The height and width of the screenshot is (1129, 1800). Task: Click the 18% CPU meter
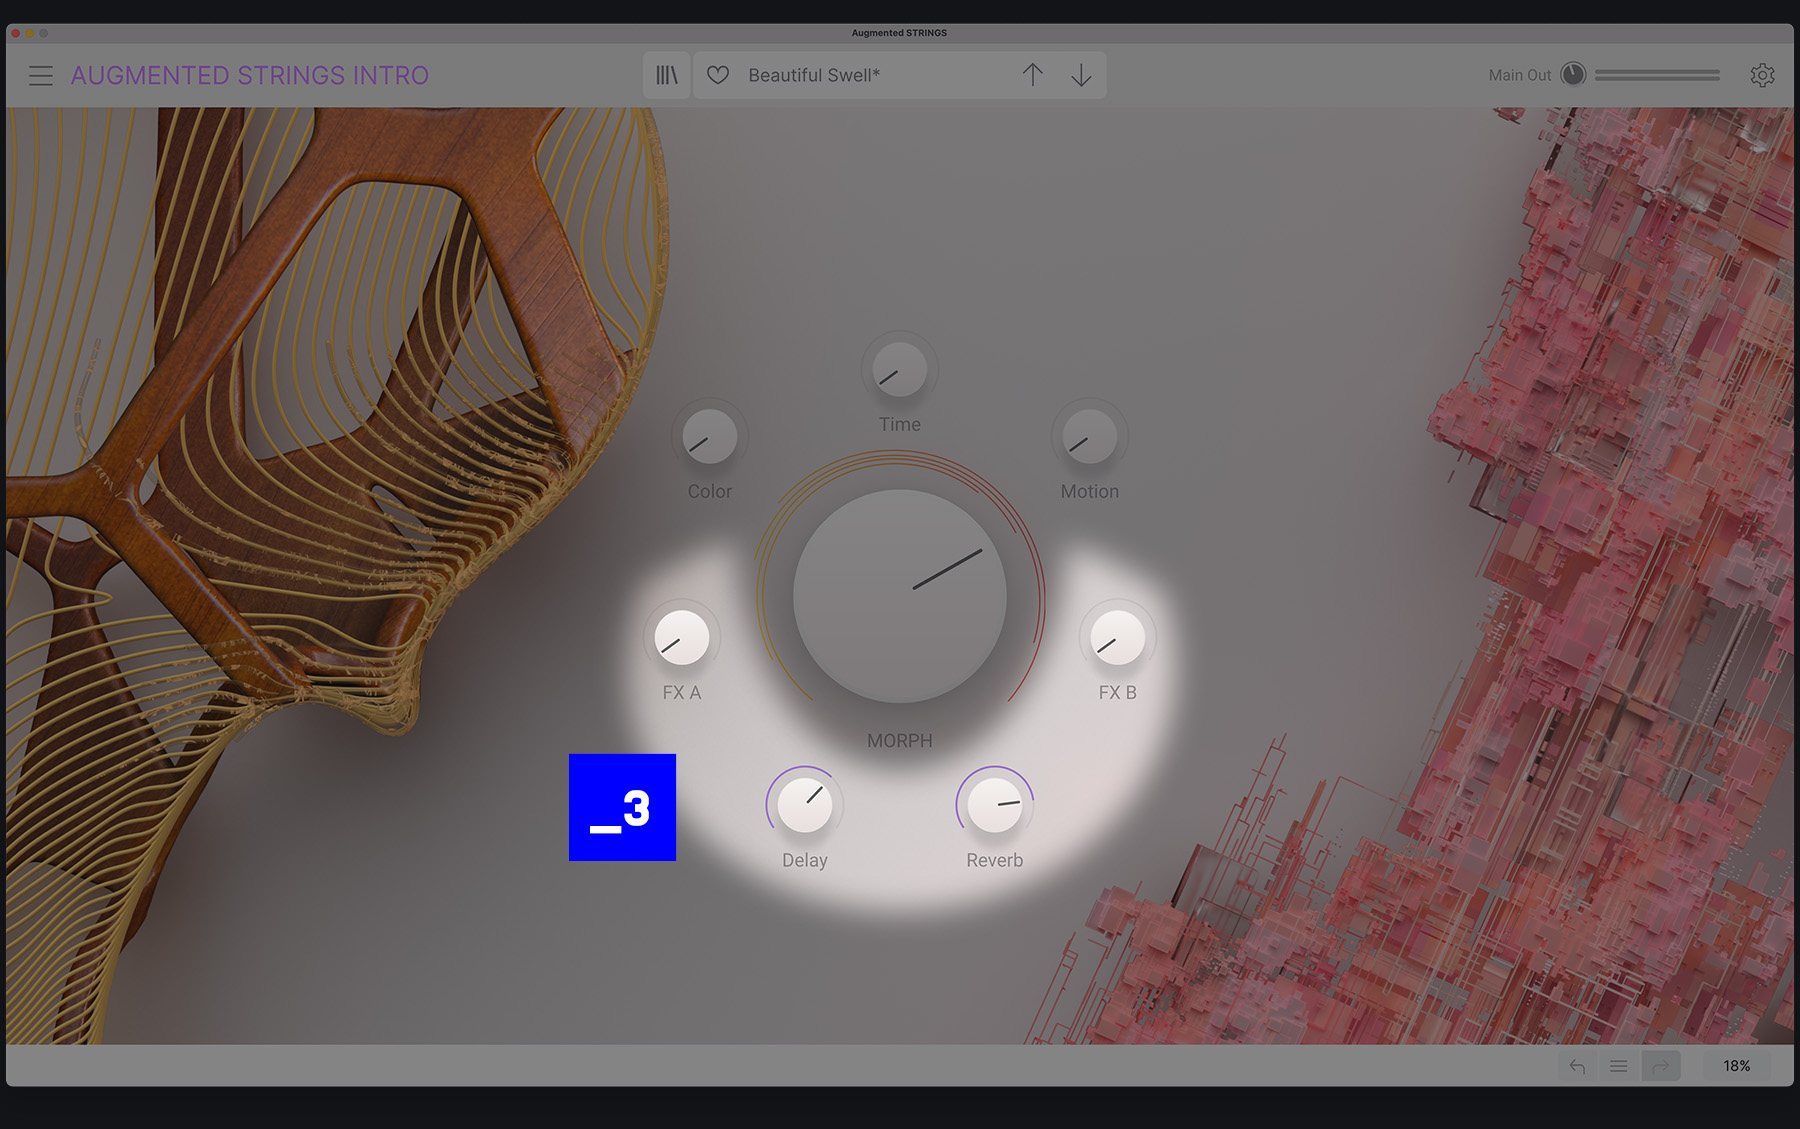pyautogui.click(x=1737, y=1066)
